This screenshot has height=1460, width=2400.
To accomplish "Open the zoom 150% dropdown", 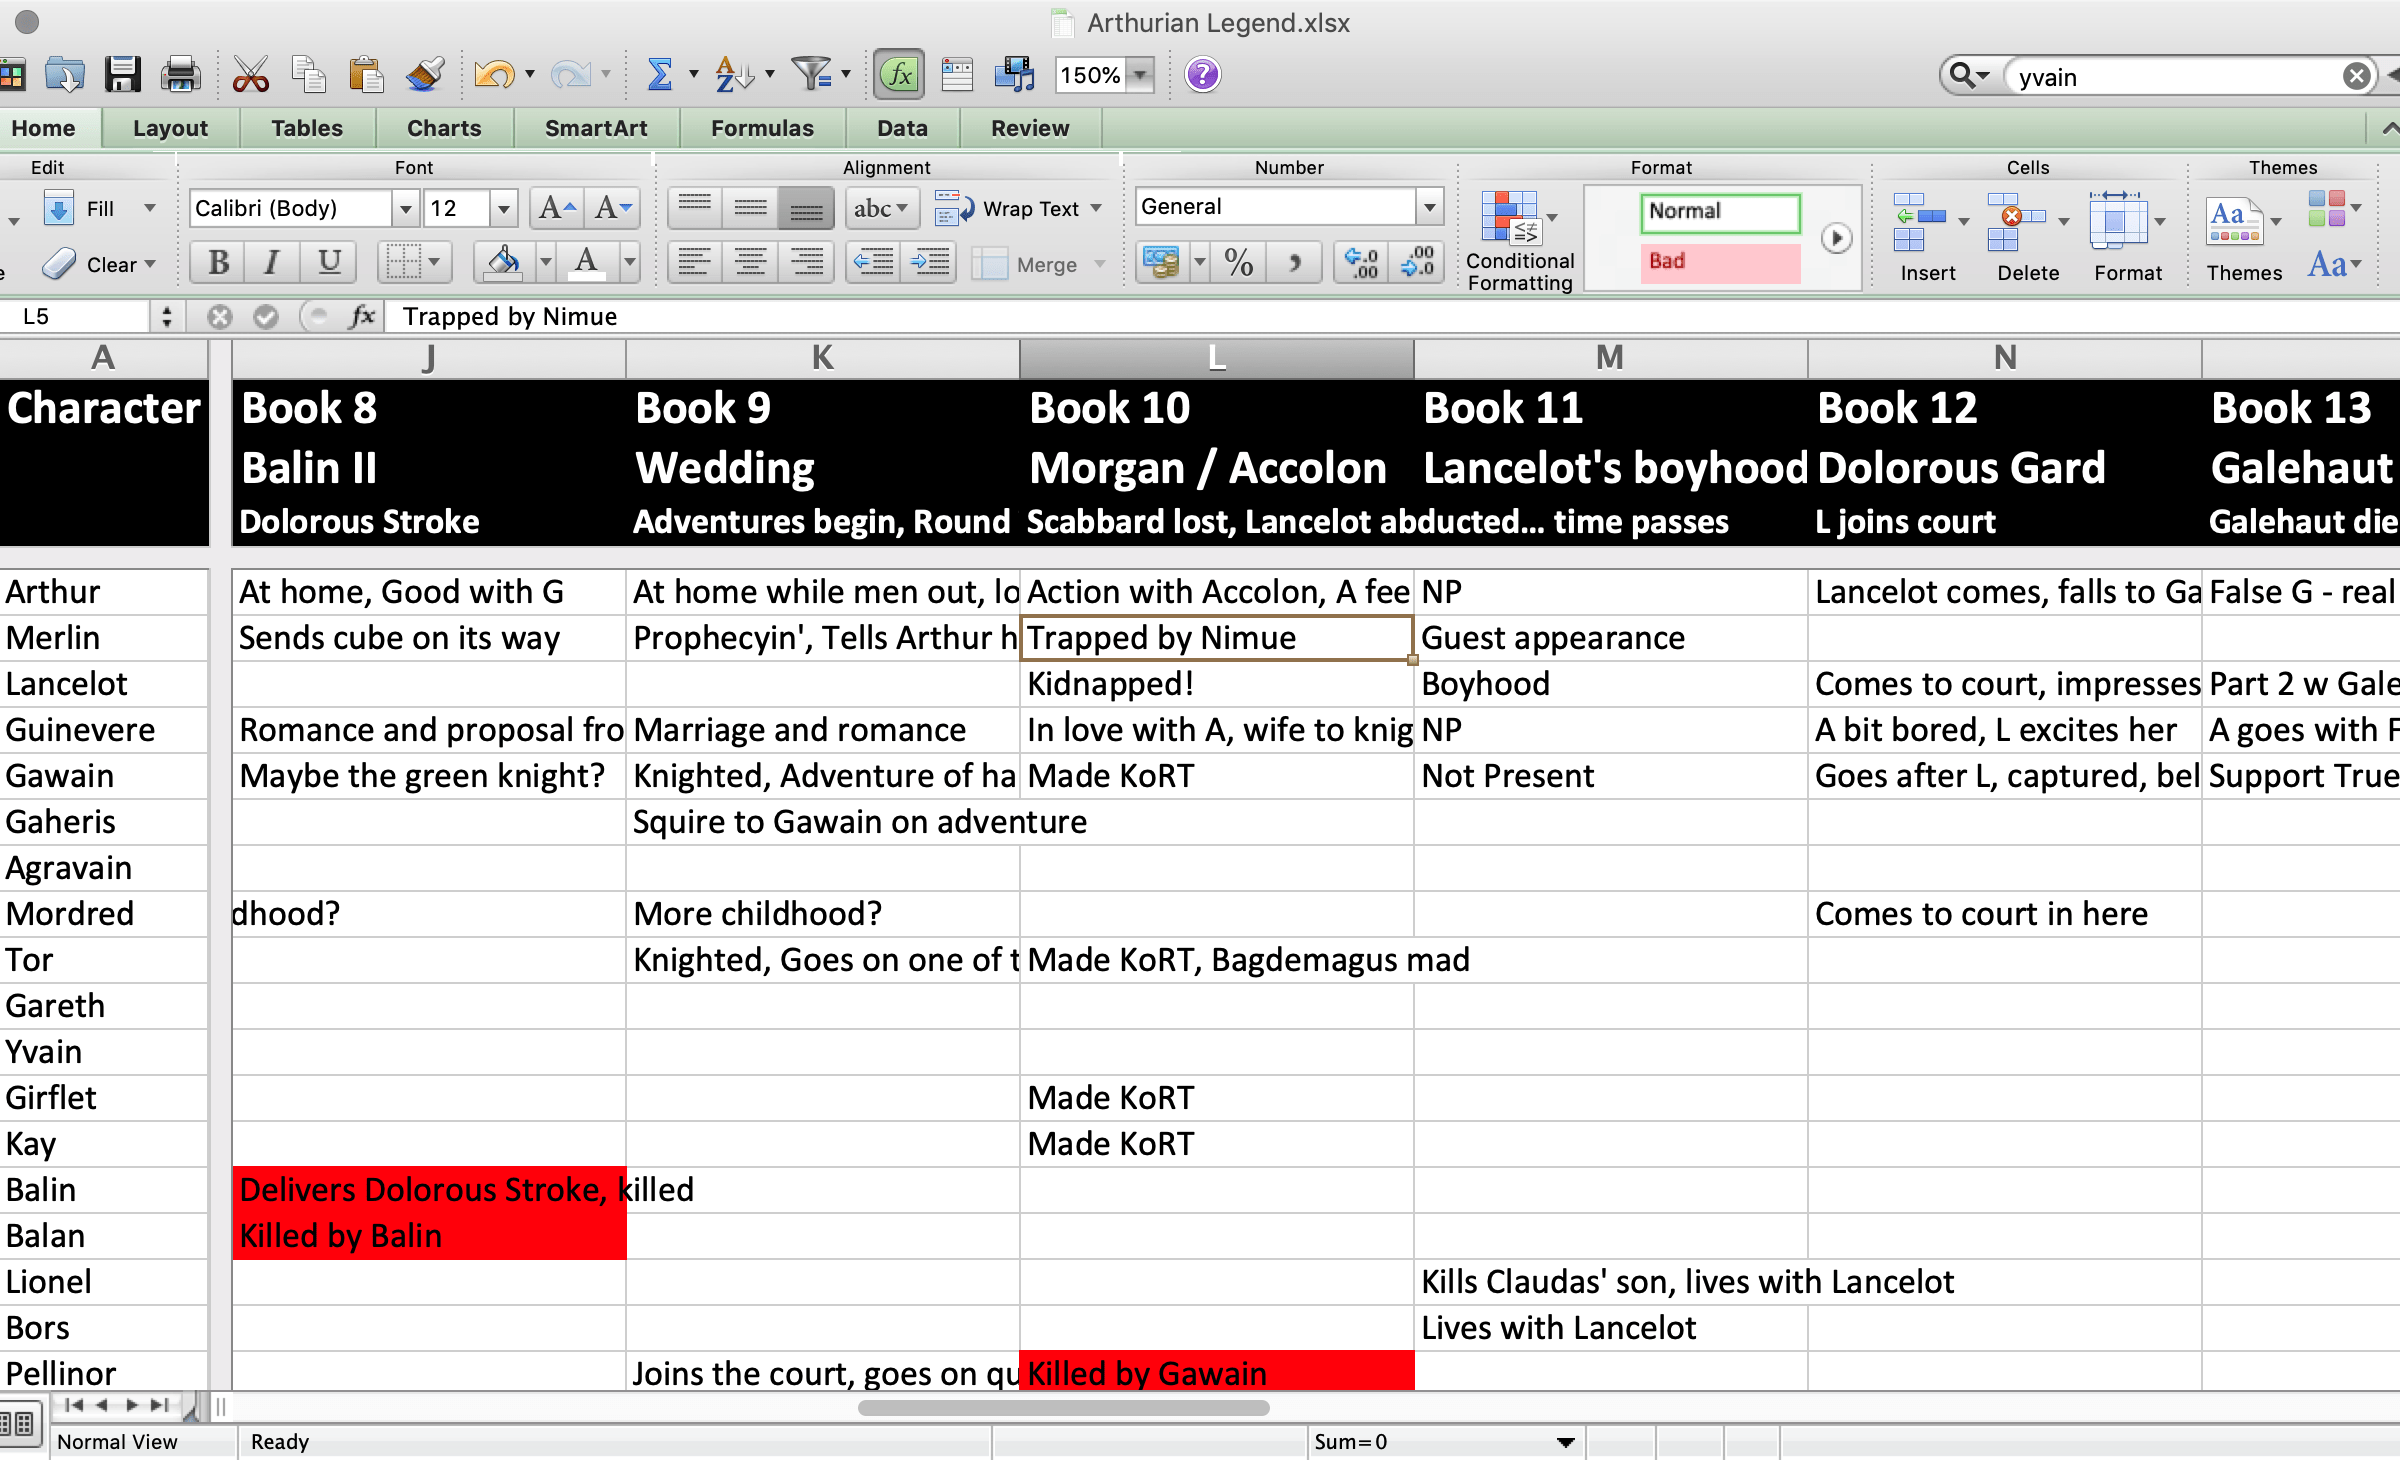I will tap(1140, 75).
